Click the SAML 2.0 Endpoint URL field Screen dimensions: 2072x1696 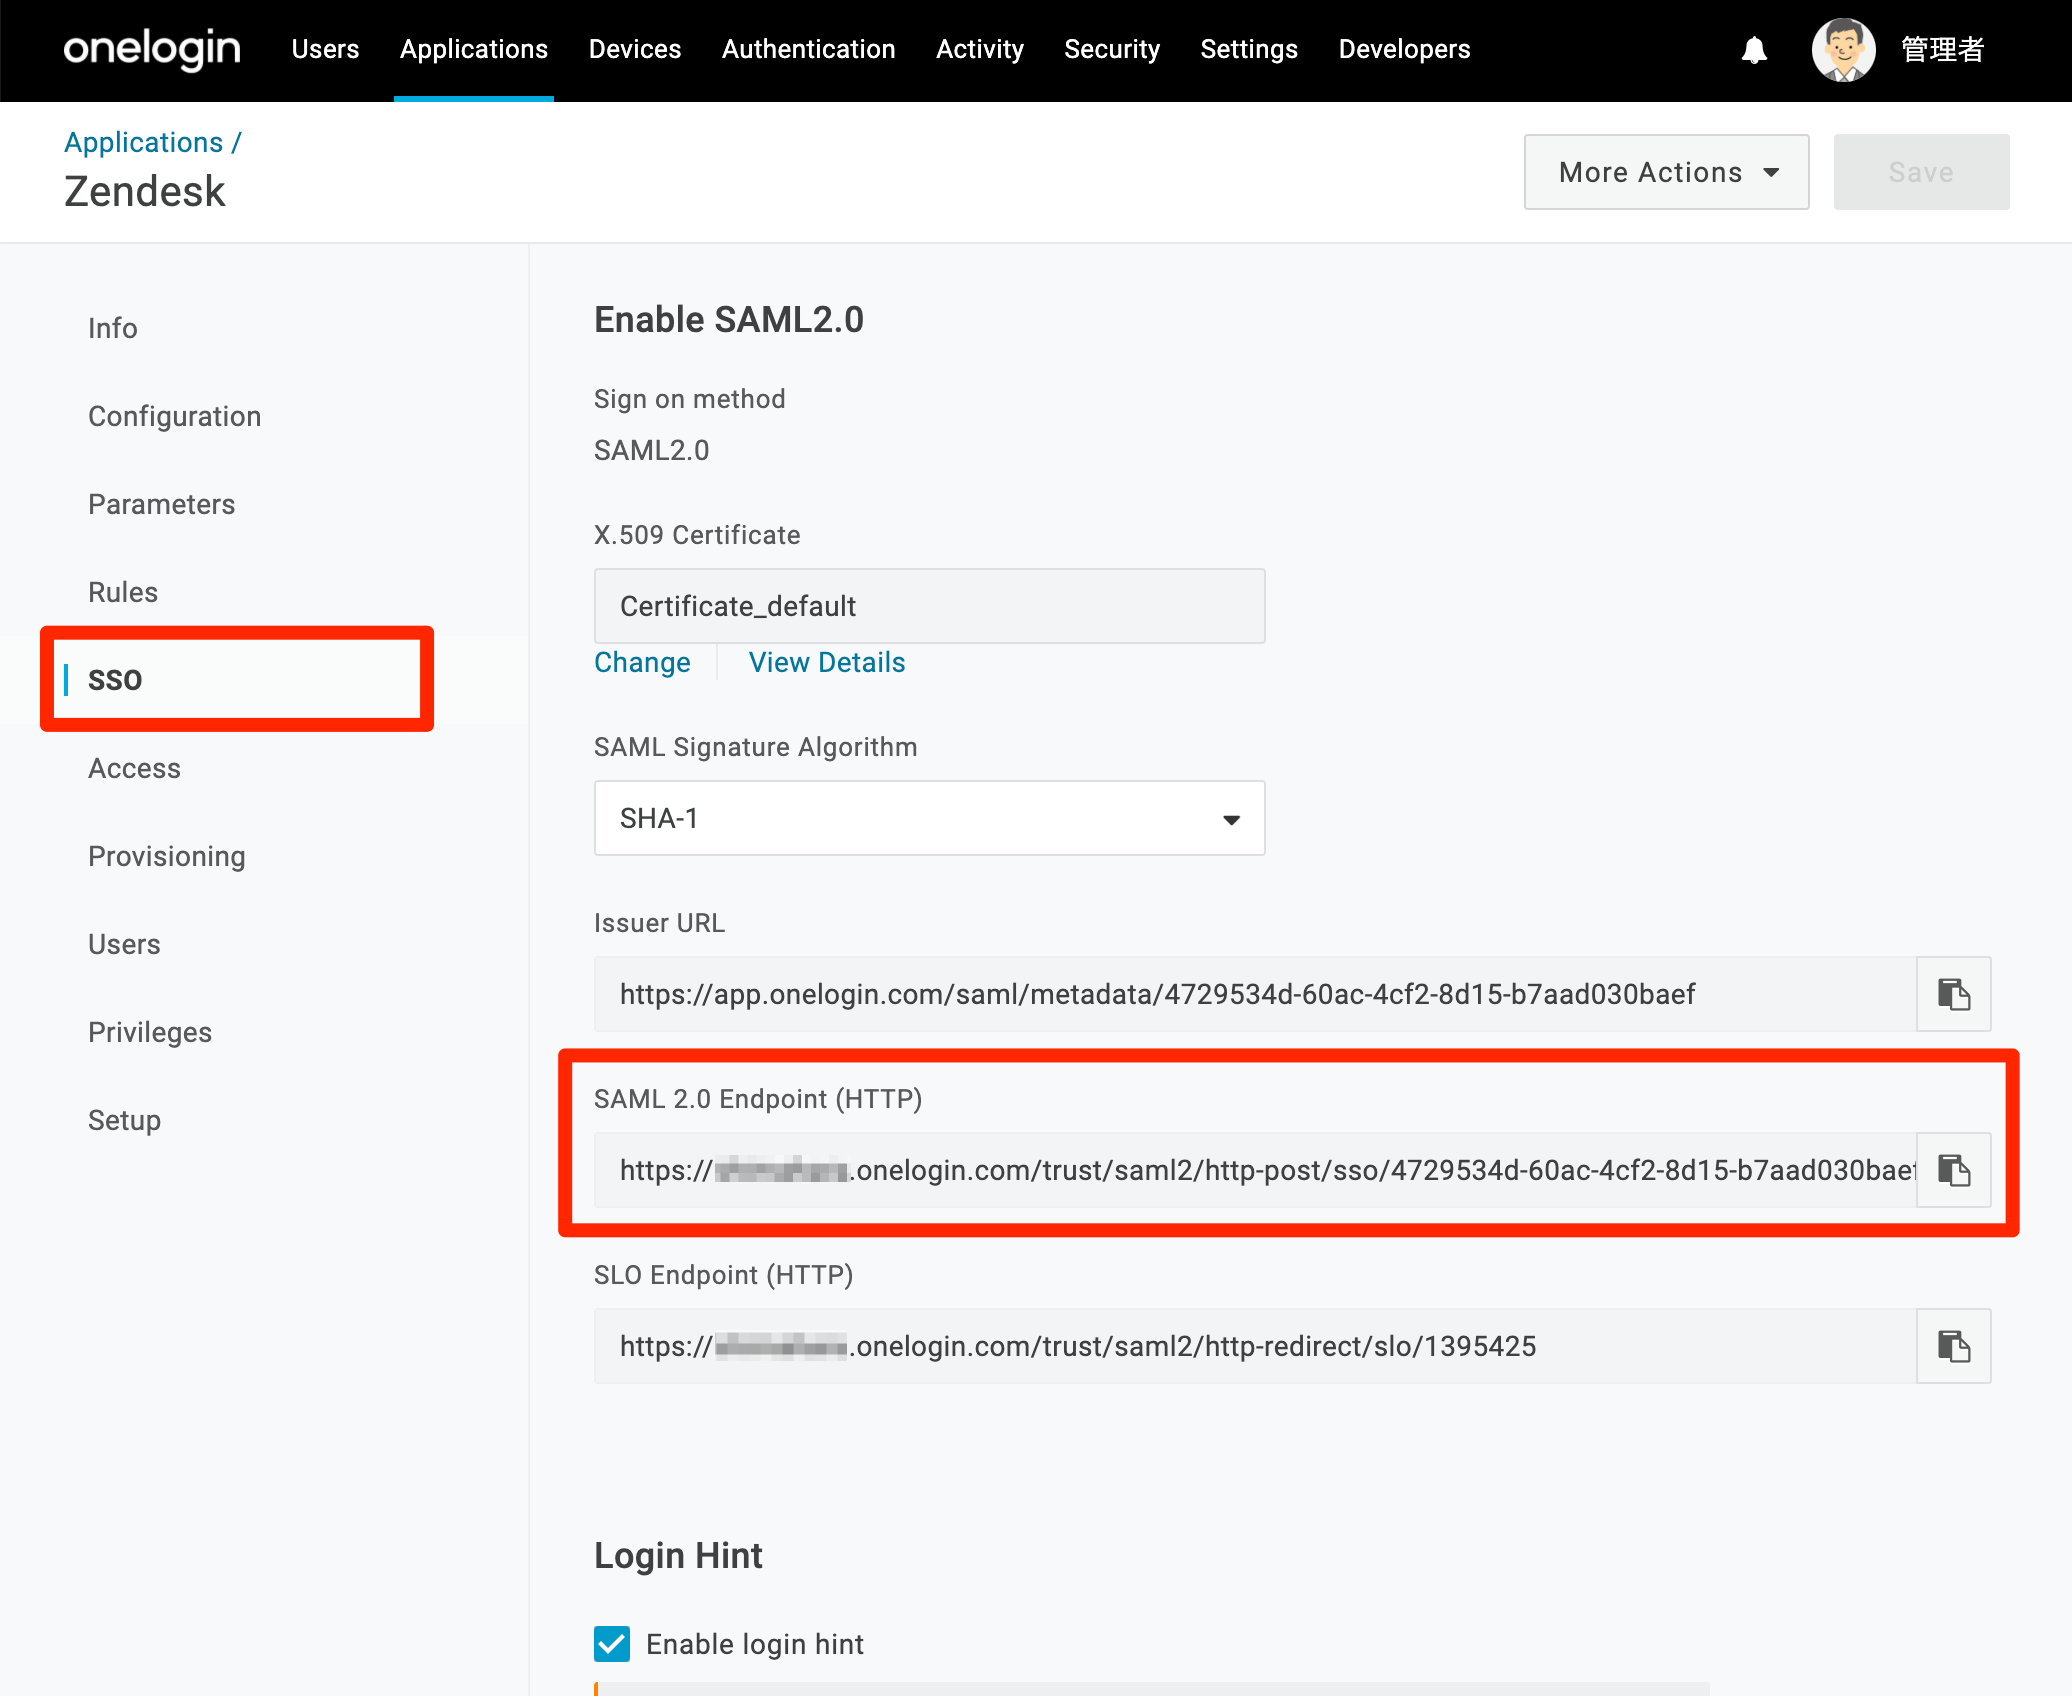click(x=1255, y=1170)
